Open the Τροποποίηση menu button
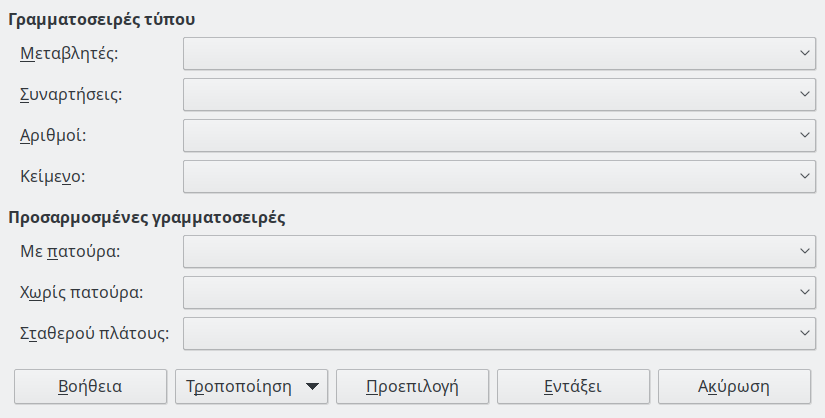This screenshot has width=825, height=418. [x=240, y=385]
